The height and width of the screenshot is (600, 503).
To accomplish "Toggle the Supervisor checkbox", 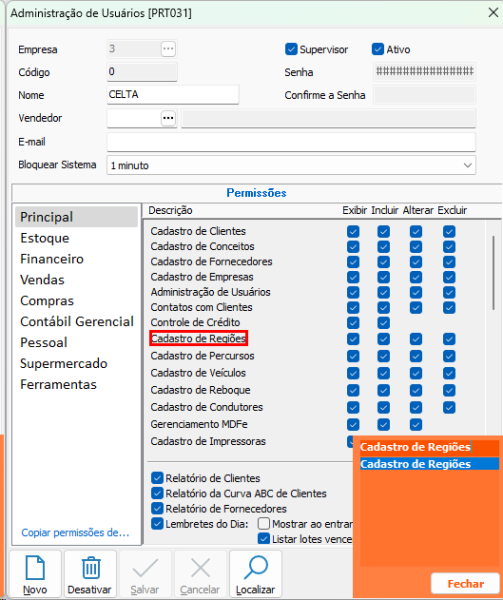I will [x=291, y=49].
